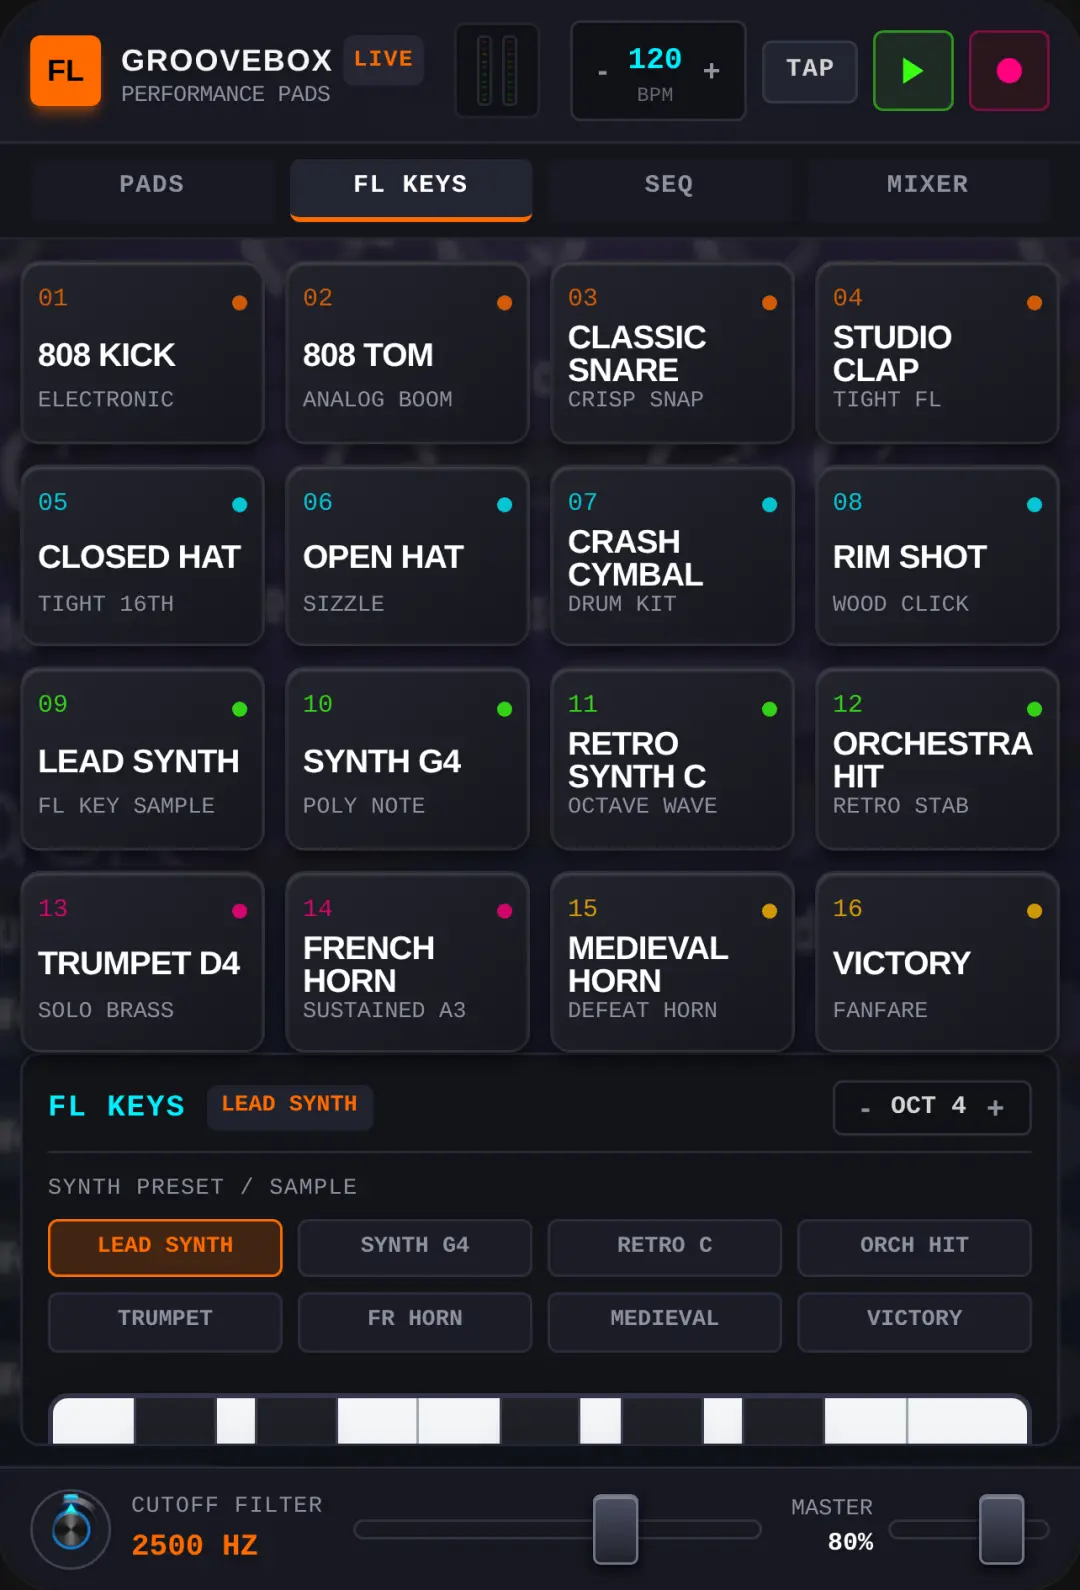The height and width of the screenshot is (1590, 1080).
Task: Click the pink record button
Action: pyautogui.click(x=1009, y=70)
